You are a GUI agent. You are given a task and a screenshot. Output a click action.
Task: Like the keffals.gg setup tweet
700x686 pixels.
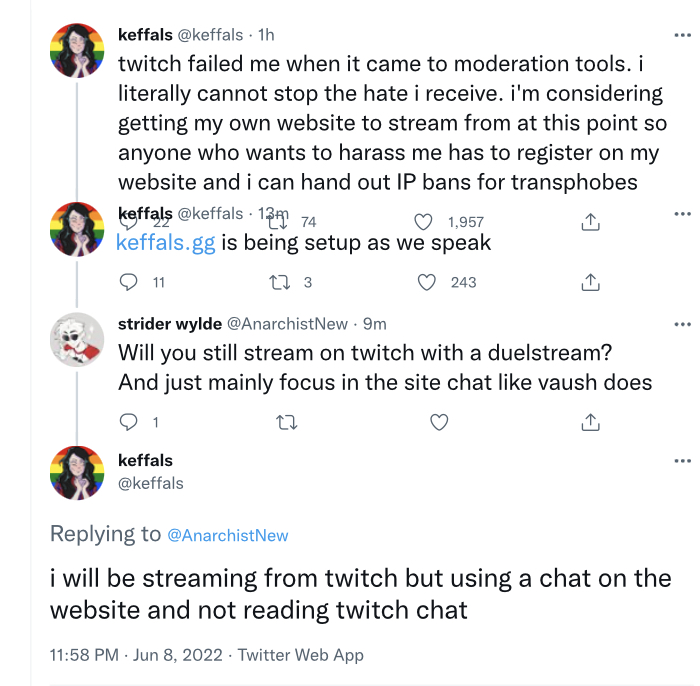[426, 283]
